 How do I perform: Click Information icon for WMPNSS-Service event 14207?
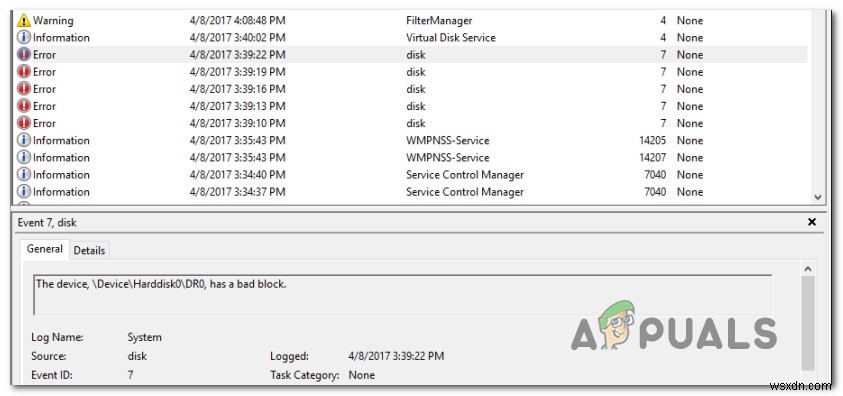click(24, 158)
